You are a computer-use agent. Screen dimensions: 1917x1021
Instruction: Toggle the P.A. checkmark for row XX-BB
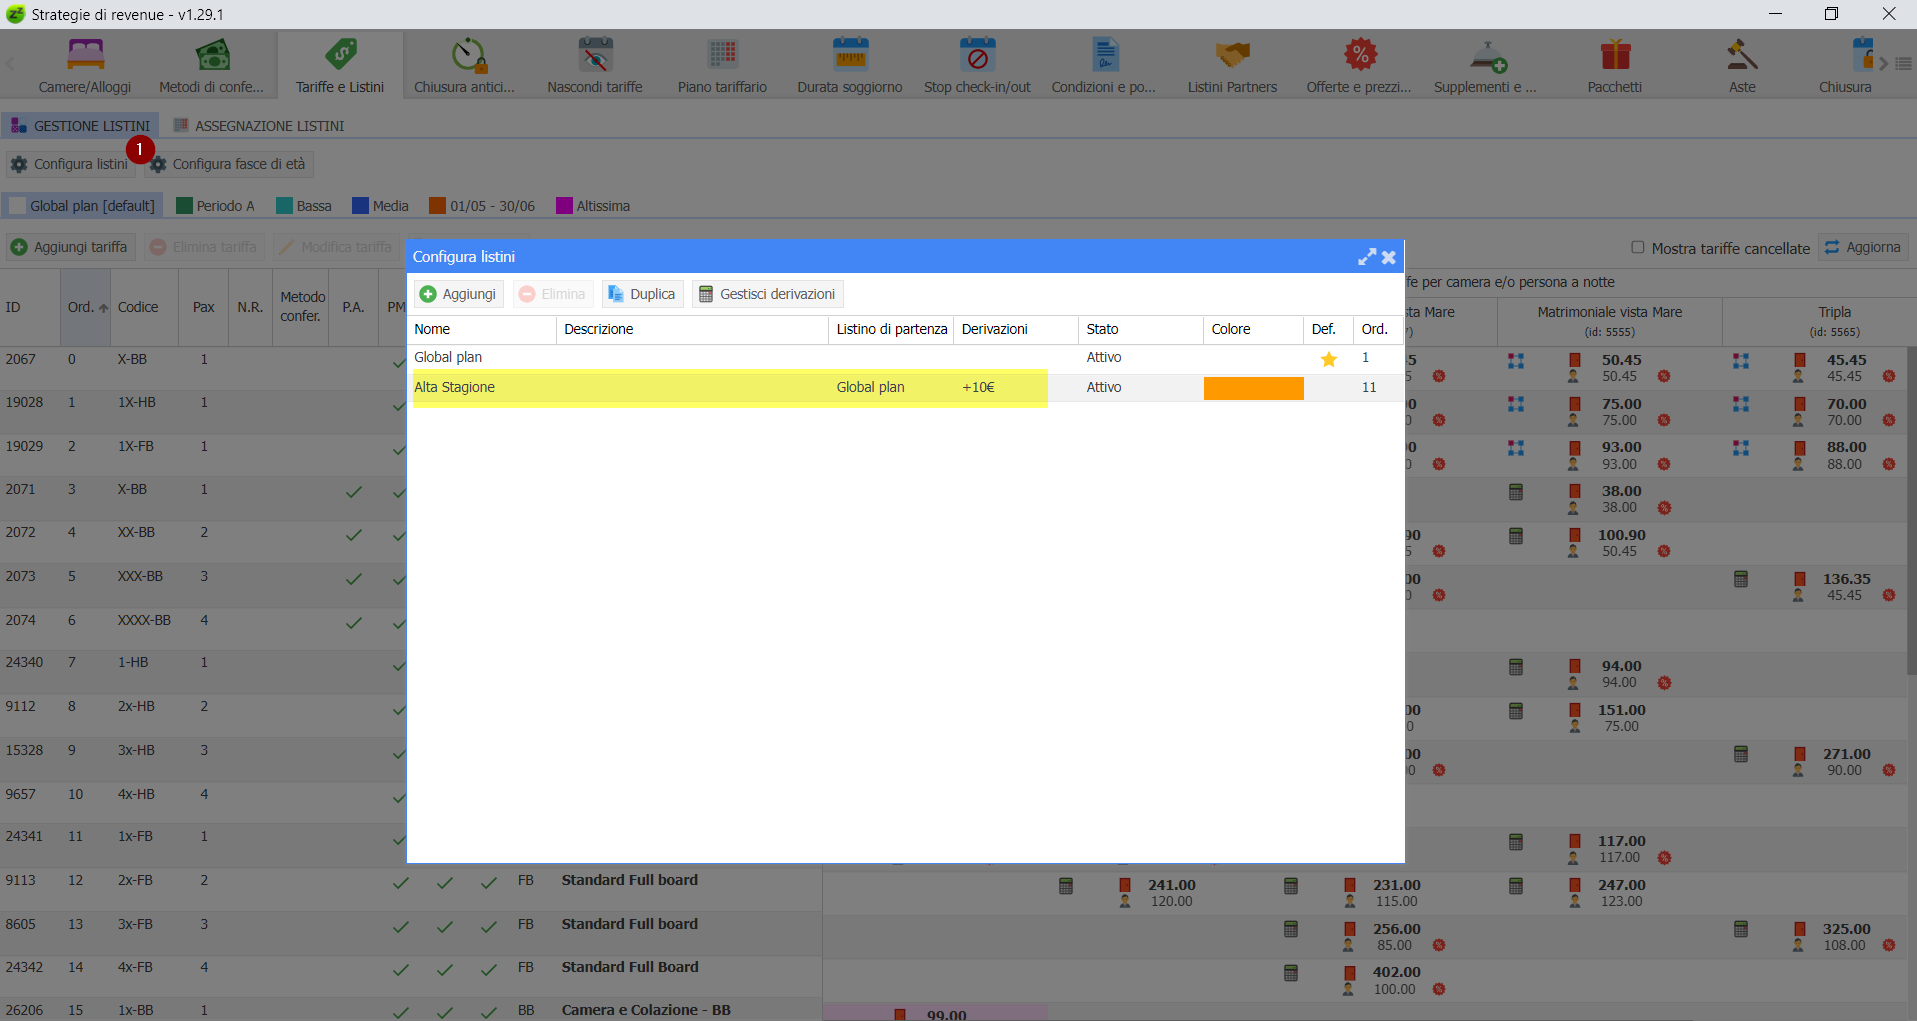353,535
